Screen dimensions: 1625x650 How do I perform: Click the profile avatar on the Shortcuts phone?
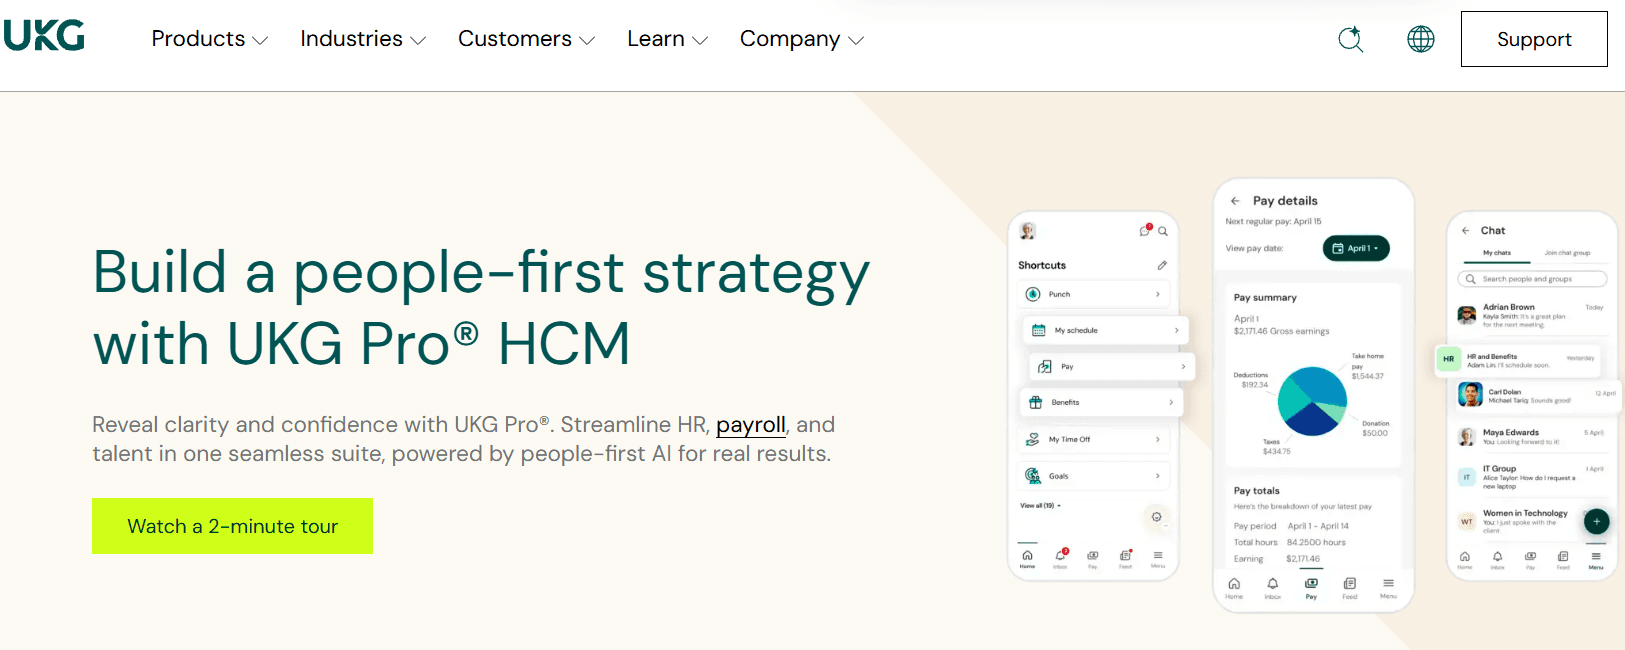1027,231
